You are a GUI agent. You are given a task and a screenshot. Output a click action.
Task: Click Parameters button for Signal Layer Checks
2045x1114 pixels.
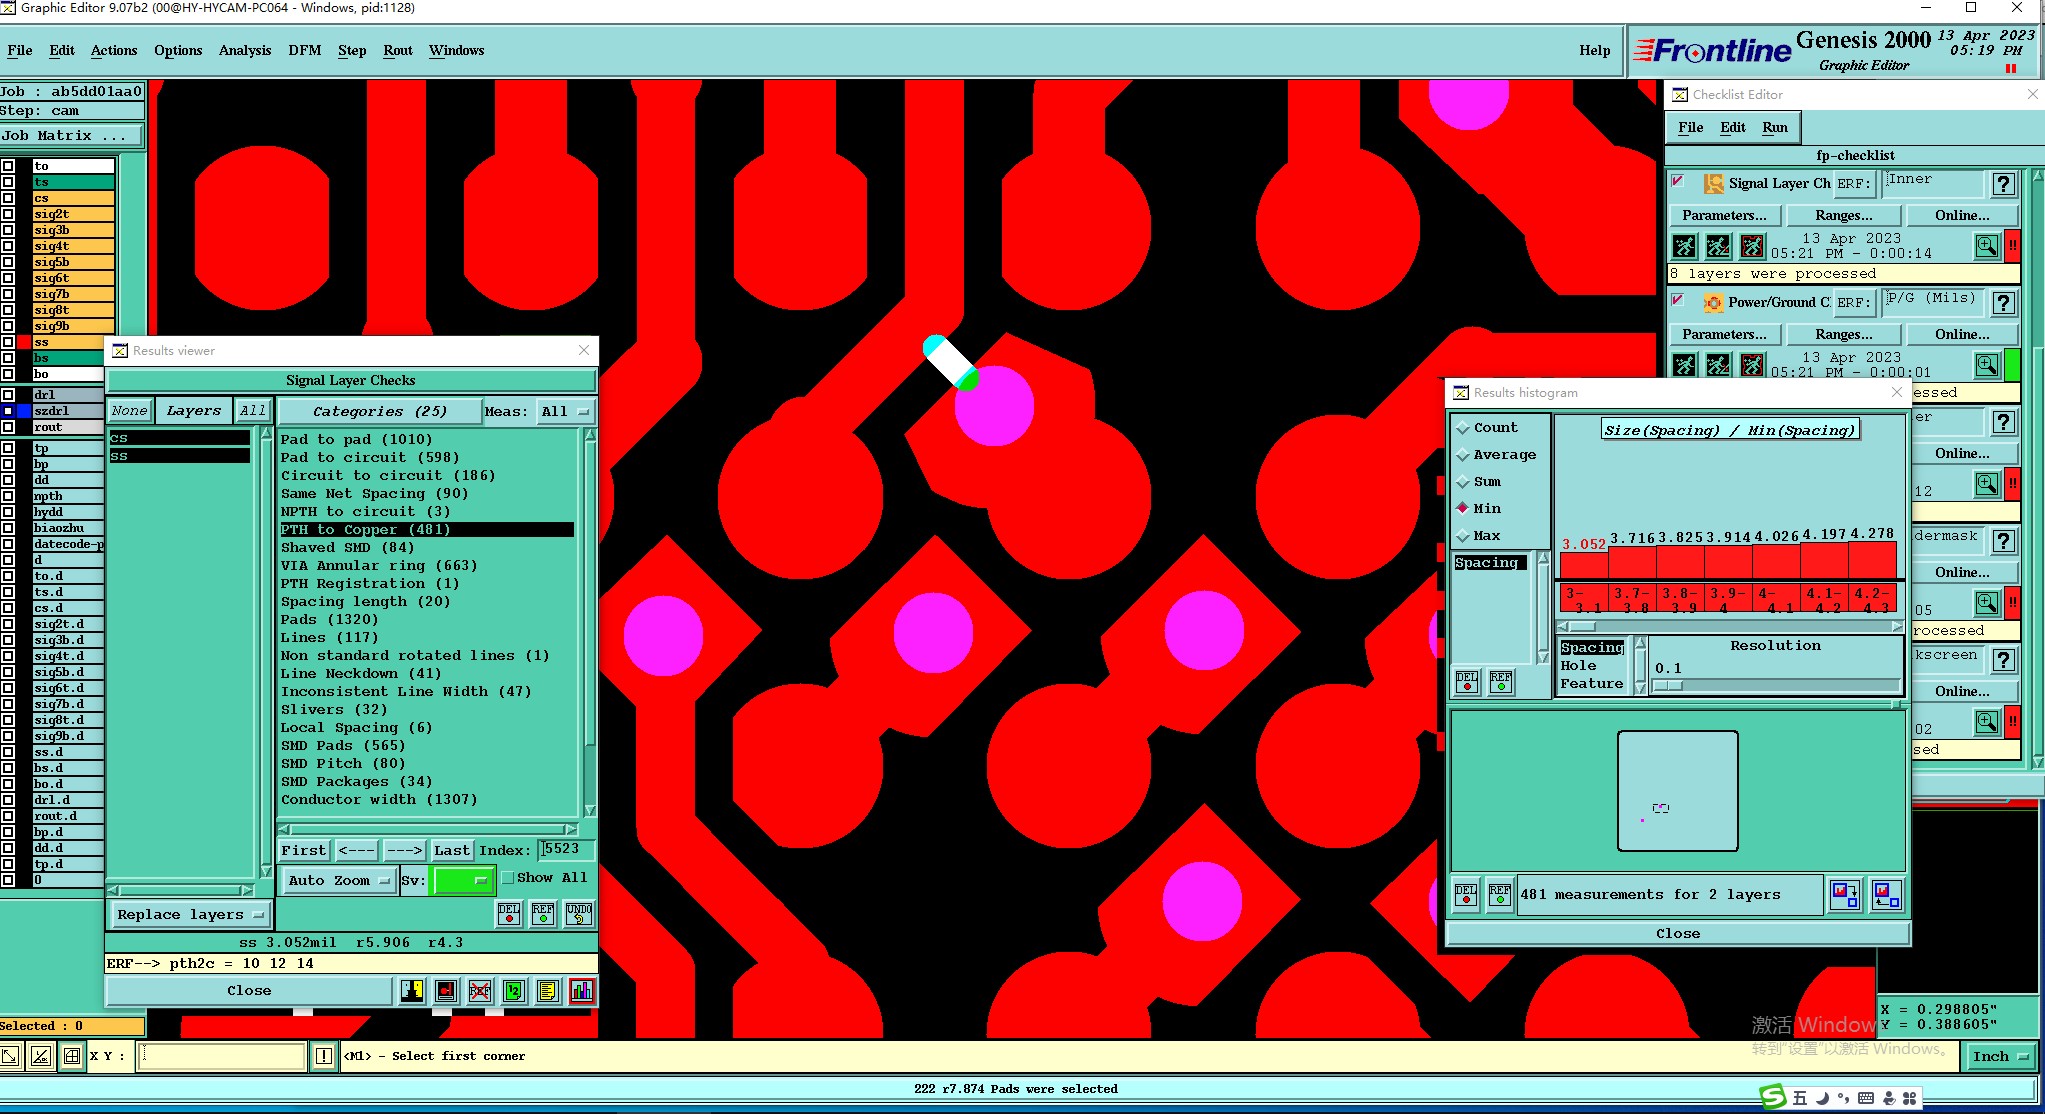pos(1724,215)
